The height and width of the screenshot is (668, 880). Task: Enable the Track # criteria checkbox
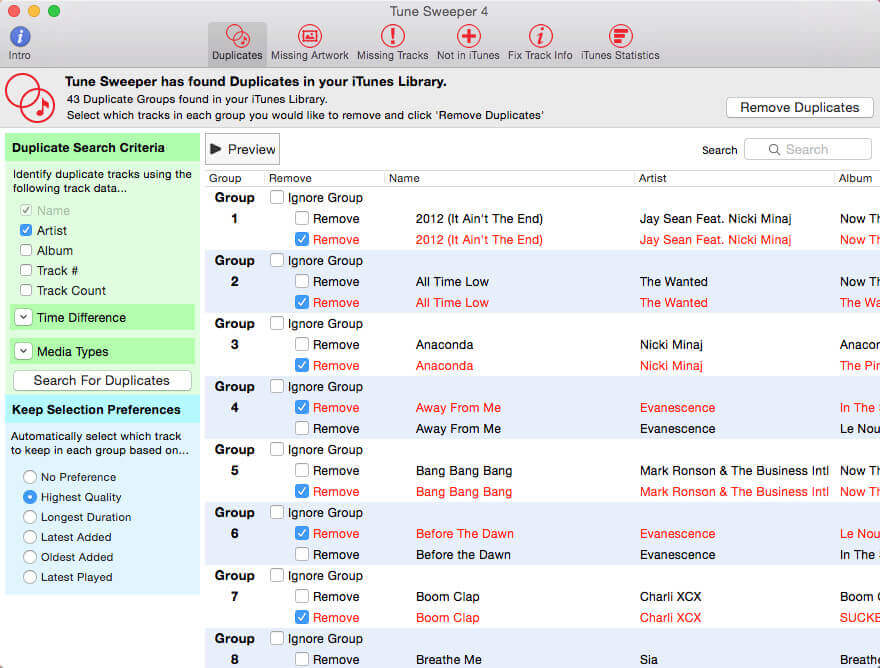[26, 271]
